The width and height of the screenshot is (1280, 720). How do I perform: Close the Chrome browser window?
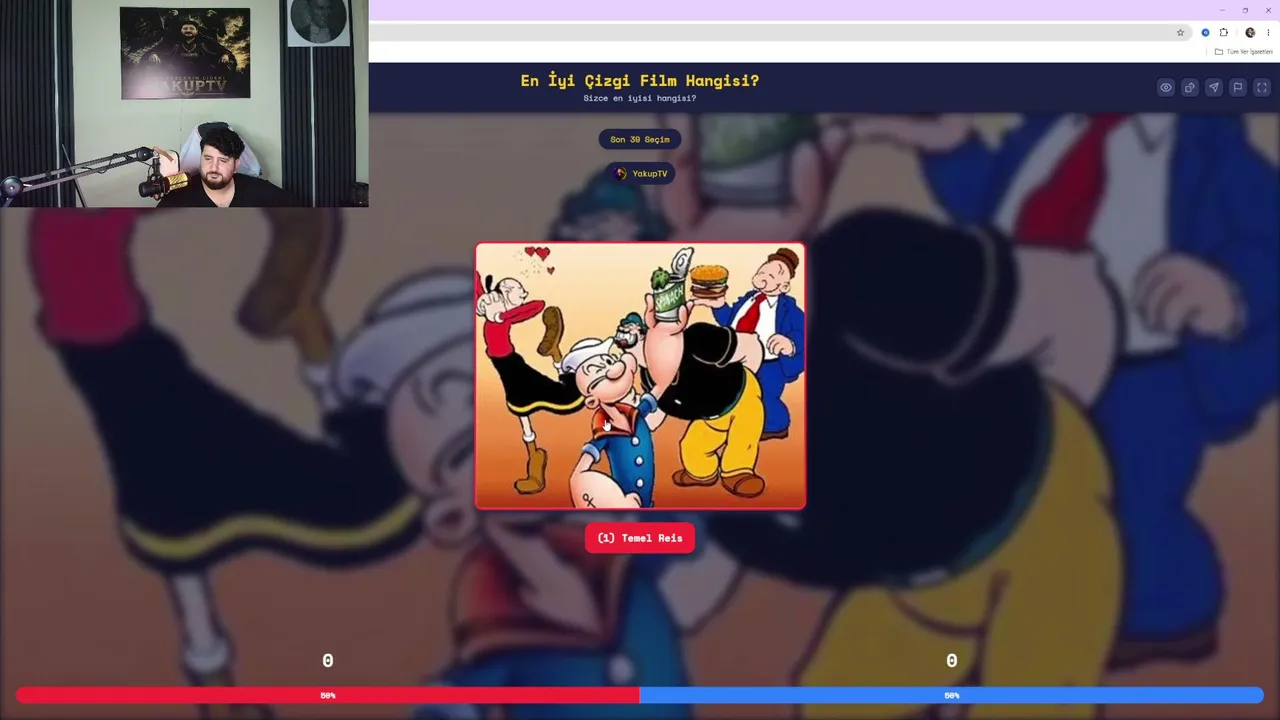coord(1268,10)
